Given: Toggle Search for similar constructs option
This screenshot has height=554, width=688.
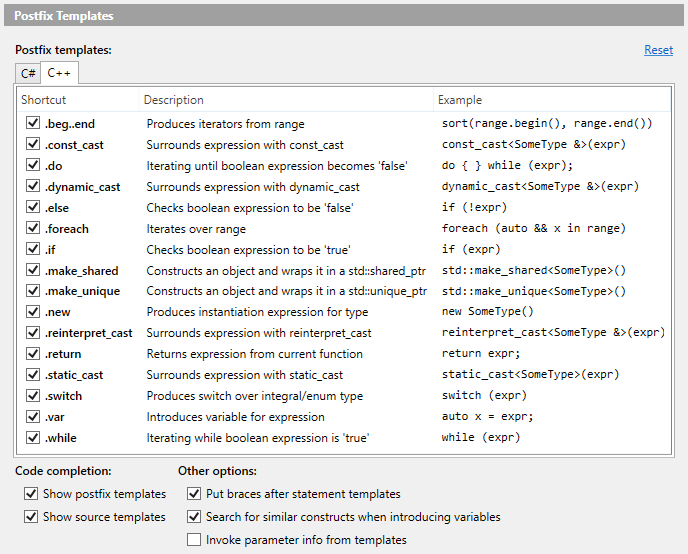Looking at the screenshot, I should [x=194, y=517].
